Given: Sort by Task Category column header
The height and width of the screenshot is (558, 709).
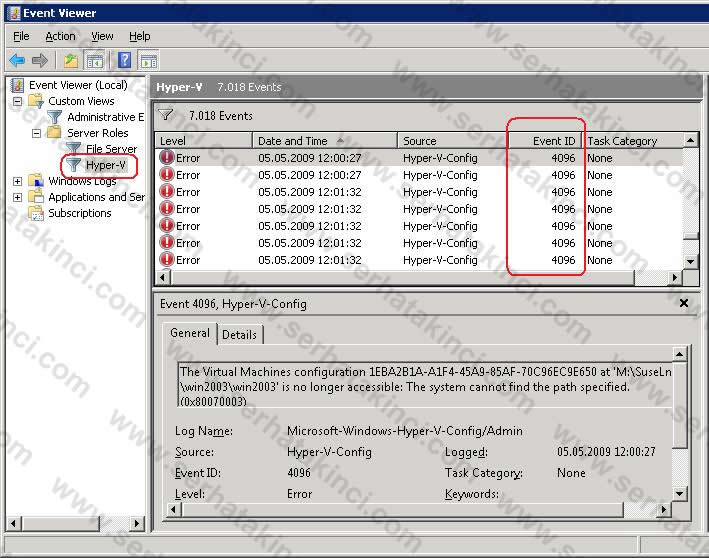Looking at the screenshot, I should pyautogui.click(x=633, y=141).
